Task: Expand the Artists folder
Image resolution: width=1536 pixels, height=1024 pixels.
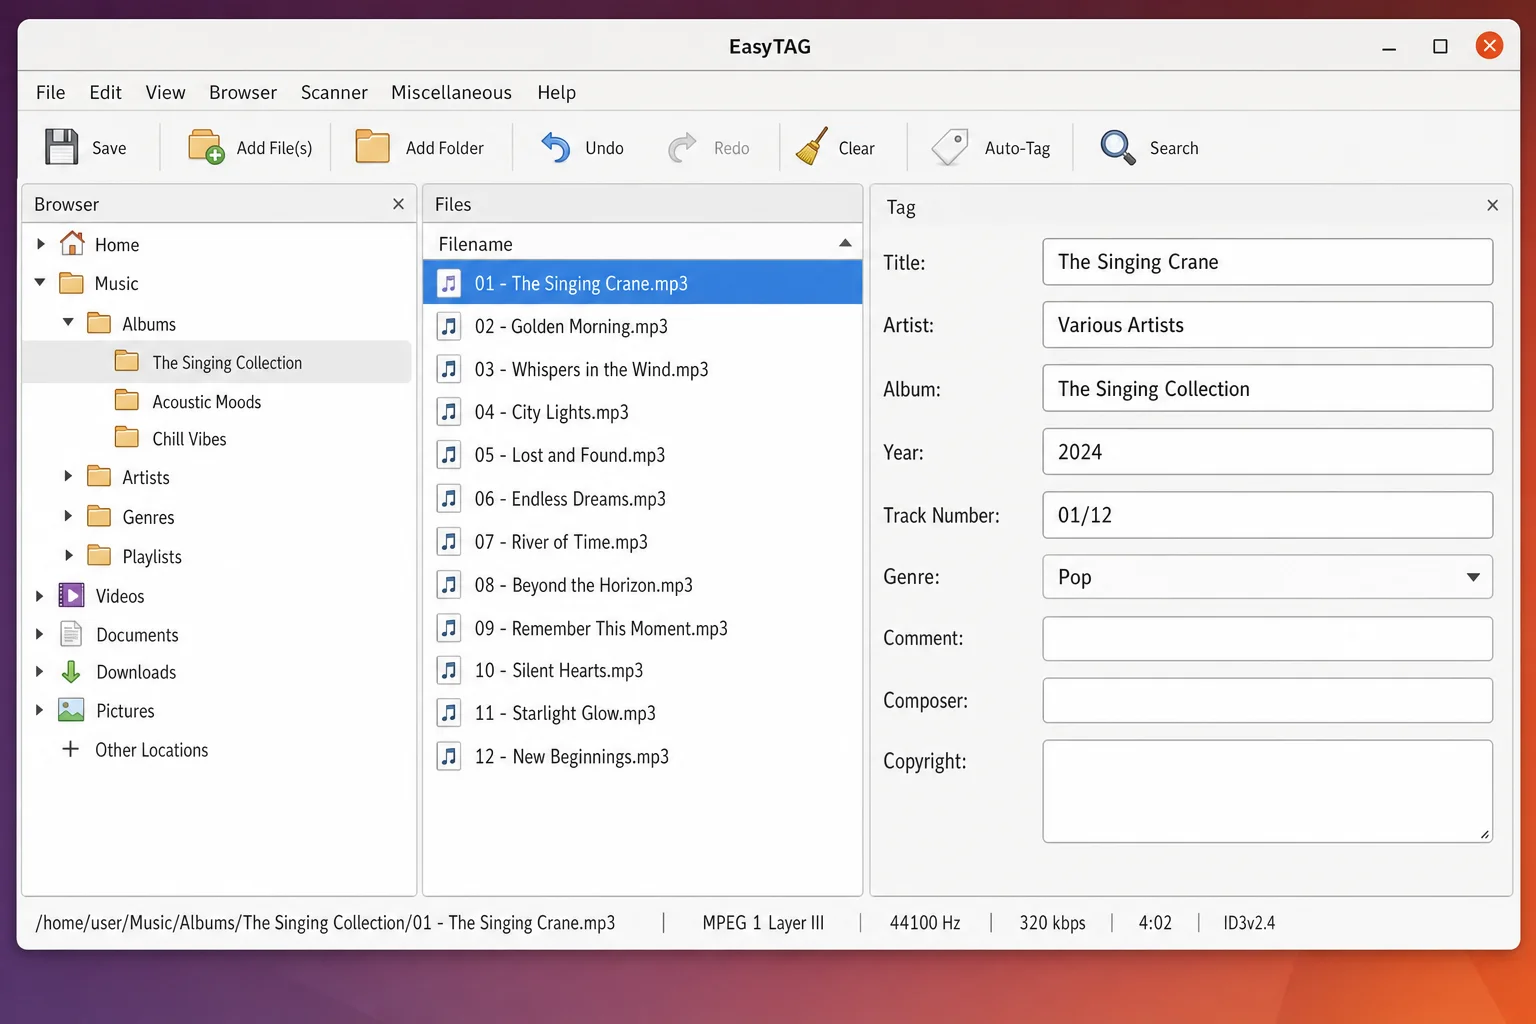Action: tap(68, 476)
